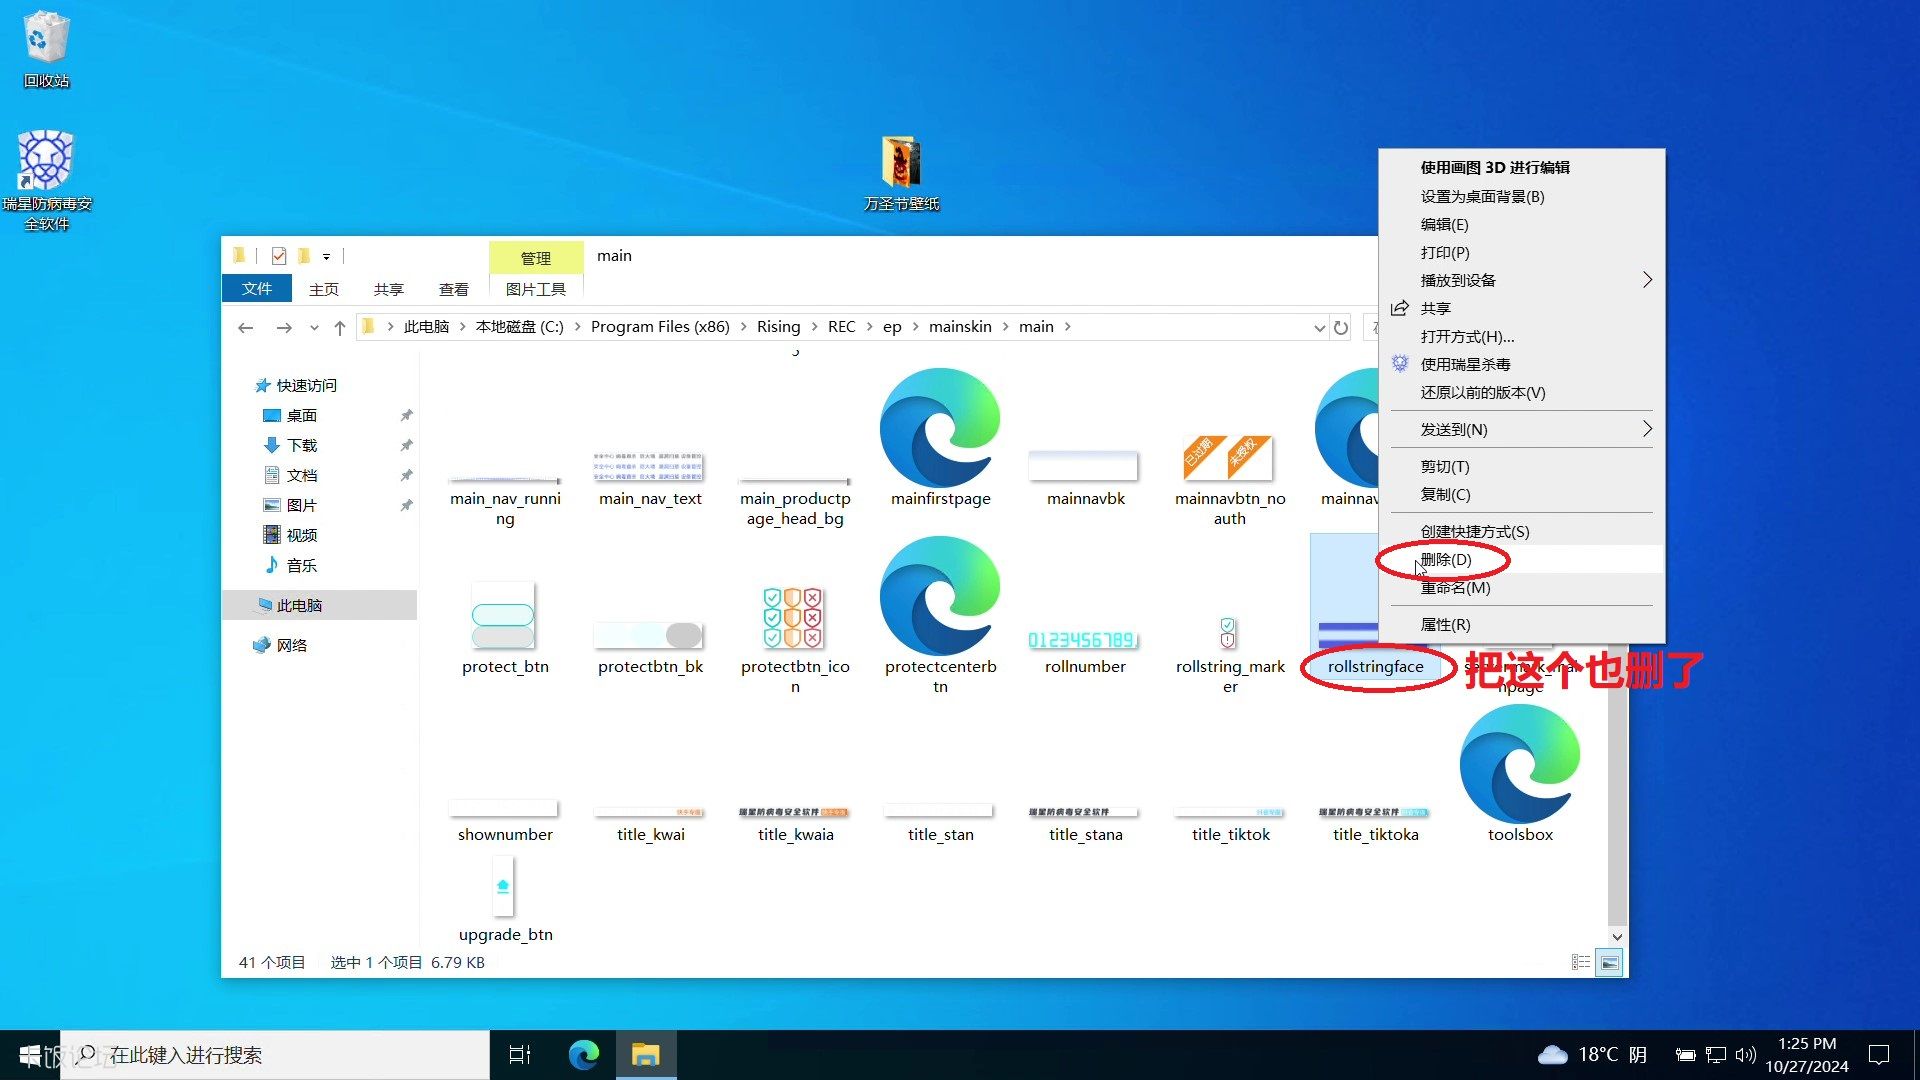Click Rising in the breadcrumb path
This screenshot has width=1920, height=1080.
click(778, 327)
